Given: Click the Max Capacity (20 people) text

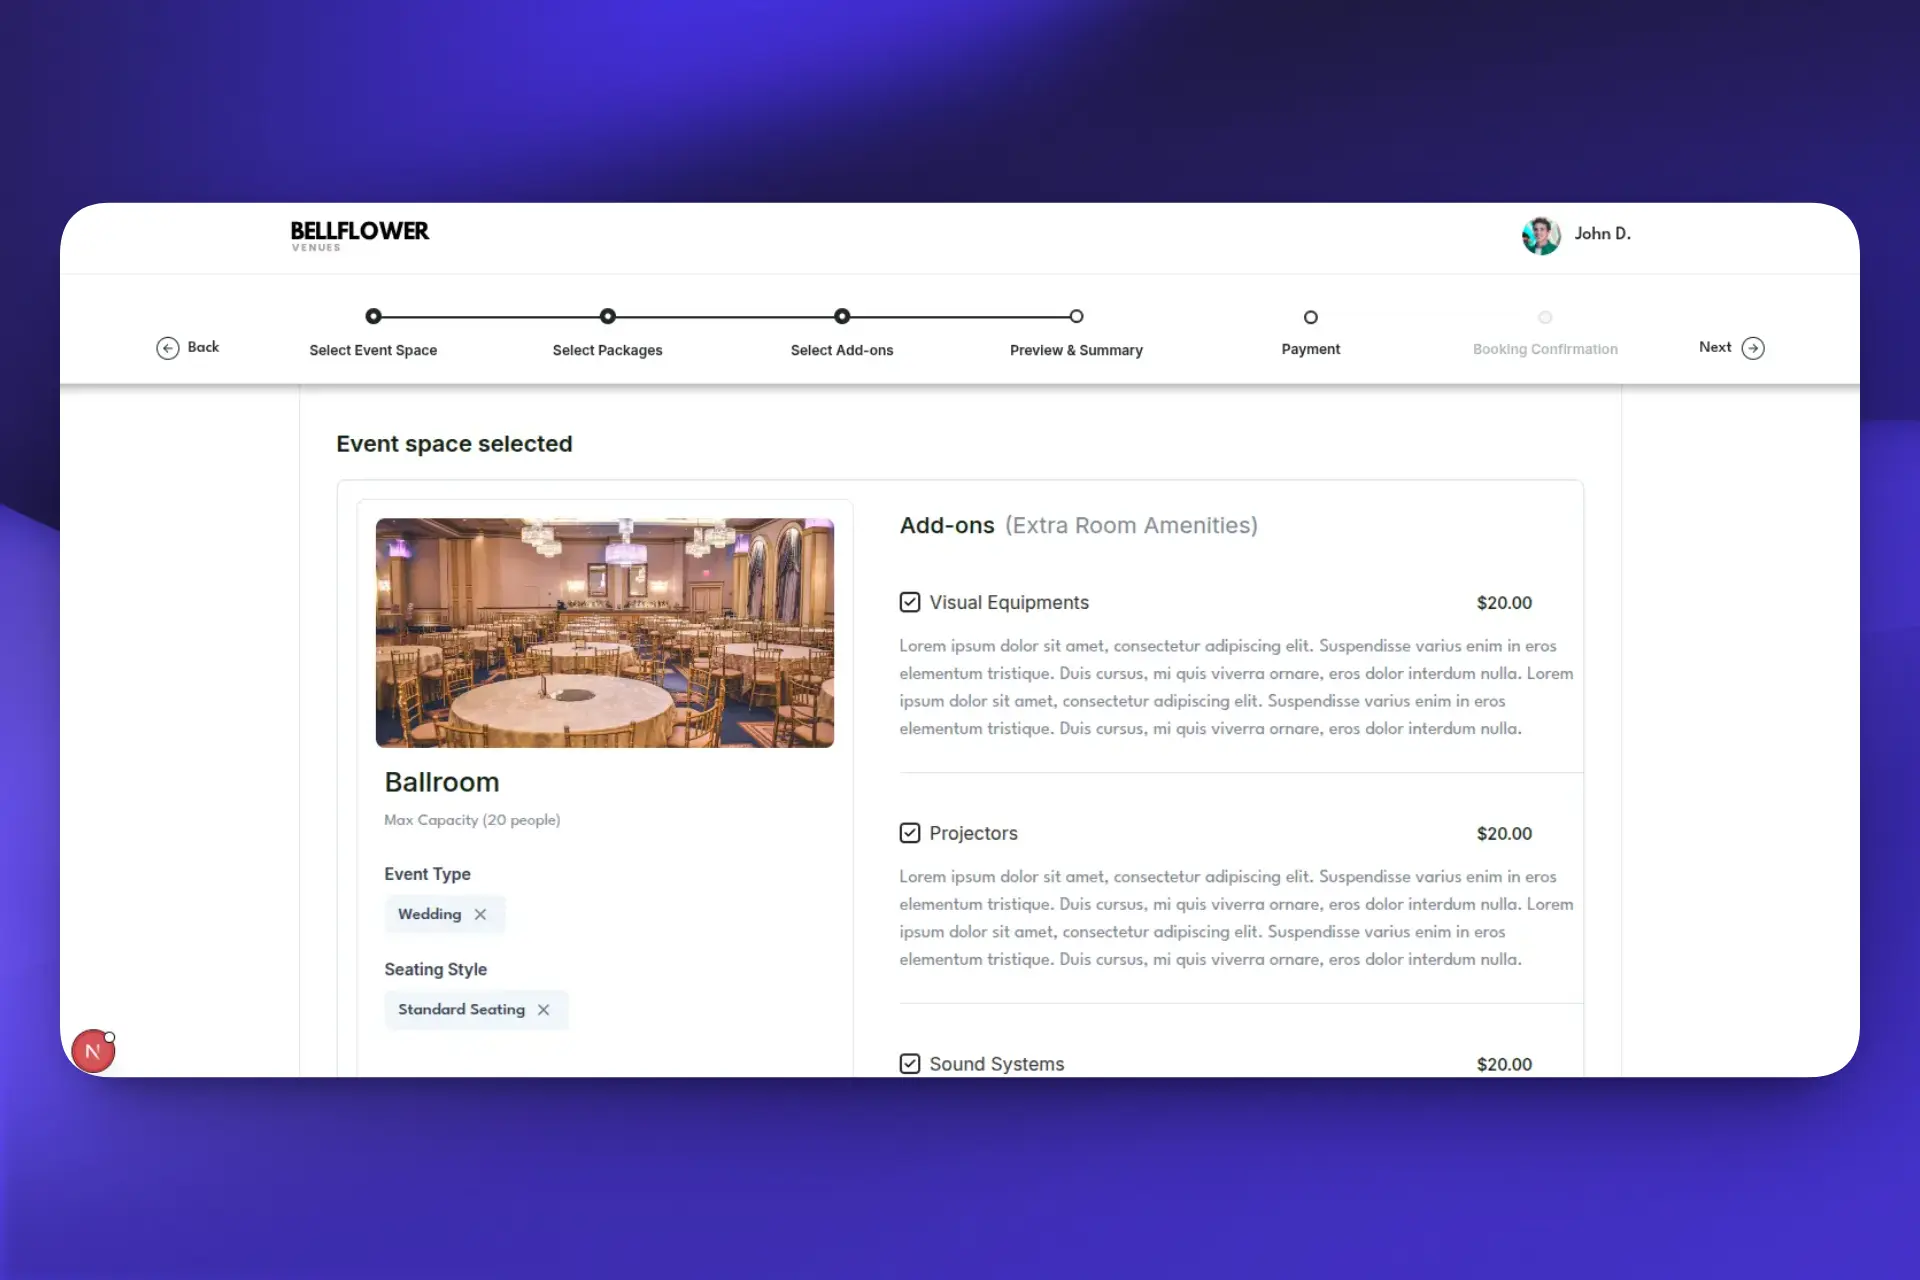Looking at the screenshot, I should pyautogui.click(x=472, y=820).
